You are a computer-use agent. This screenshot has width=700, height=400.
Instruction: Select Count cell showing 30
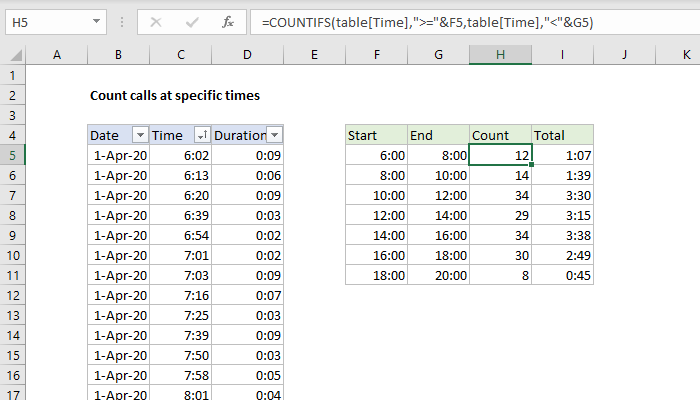pyautogui.click(x=500, y=255)
